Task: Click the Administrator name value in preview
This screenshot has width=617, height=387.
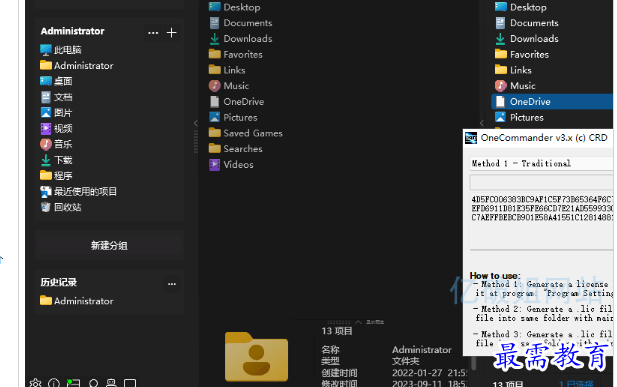Action: coord(422,350)
